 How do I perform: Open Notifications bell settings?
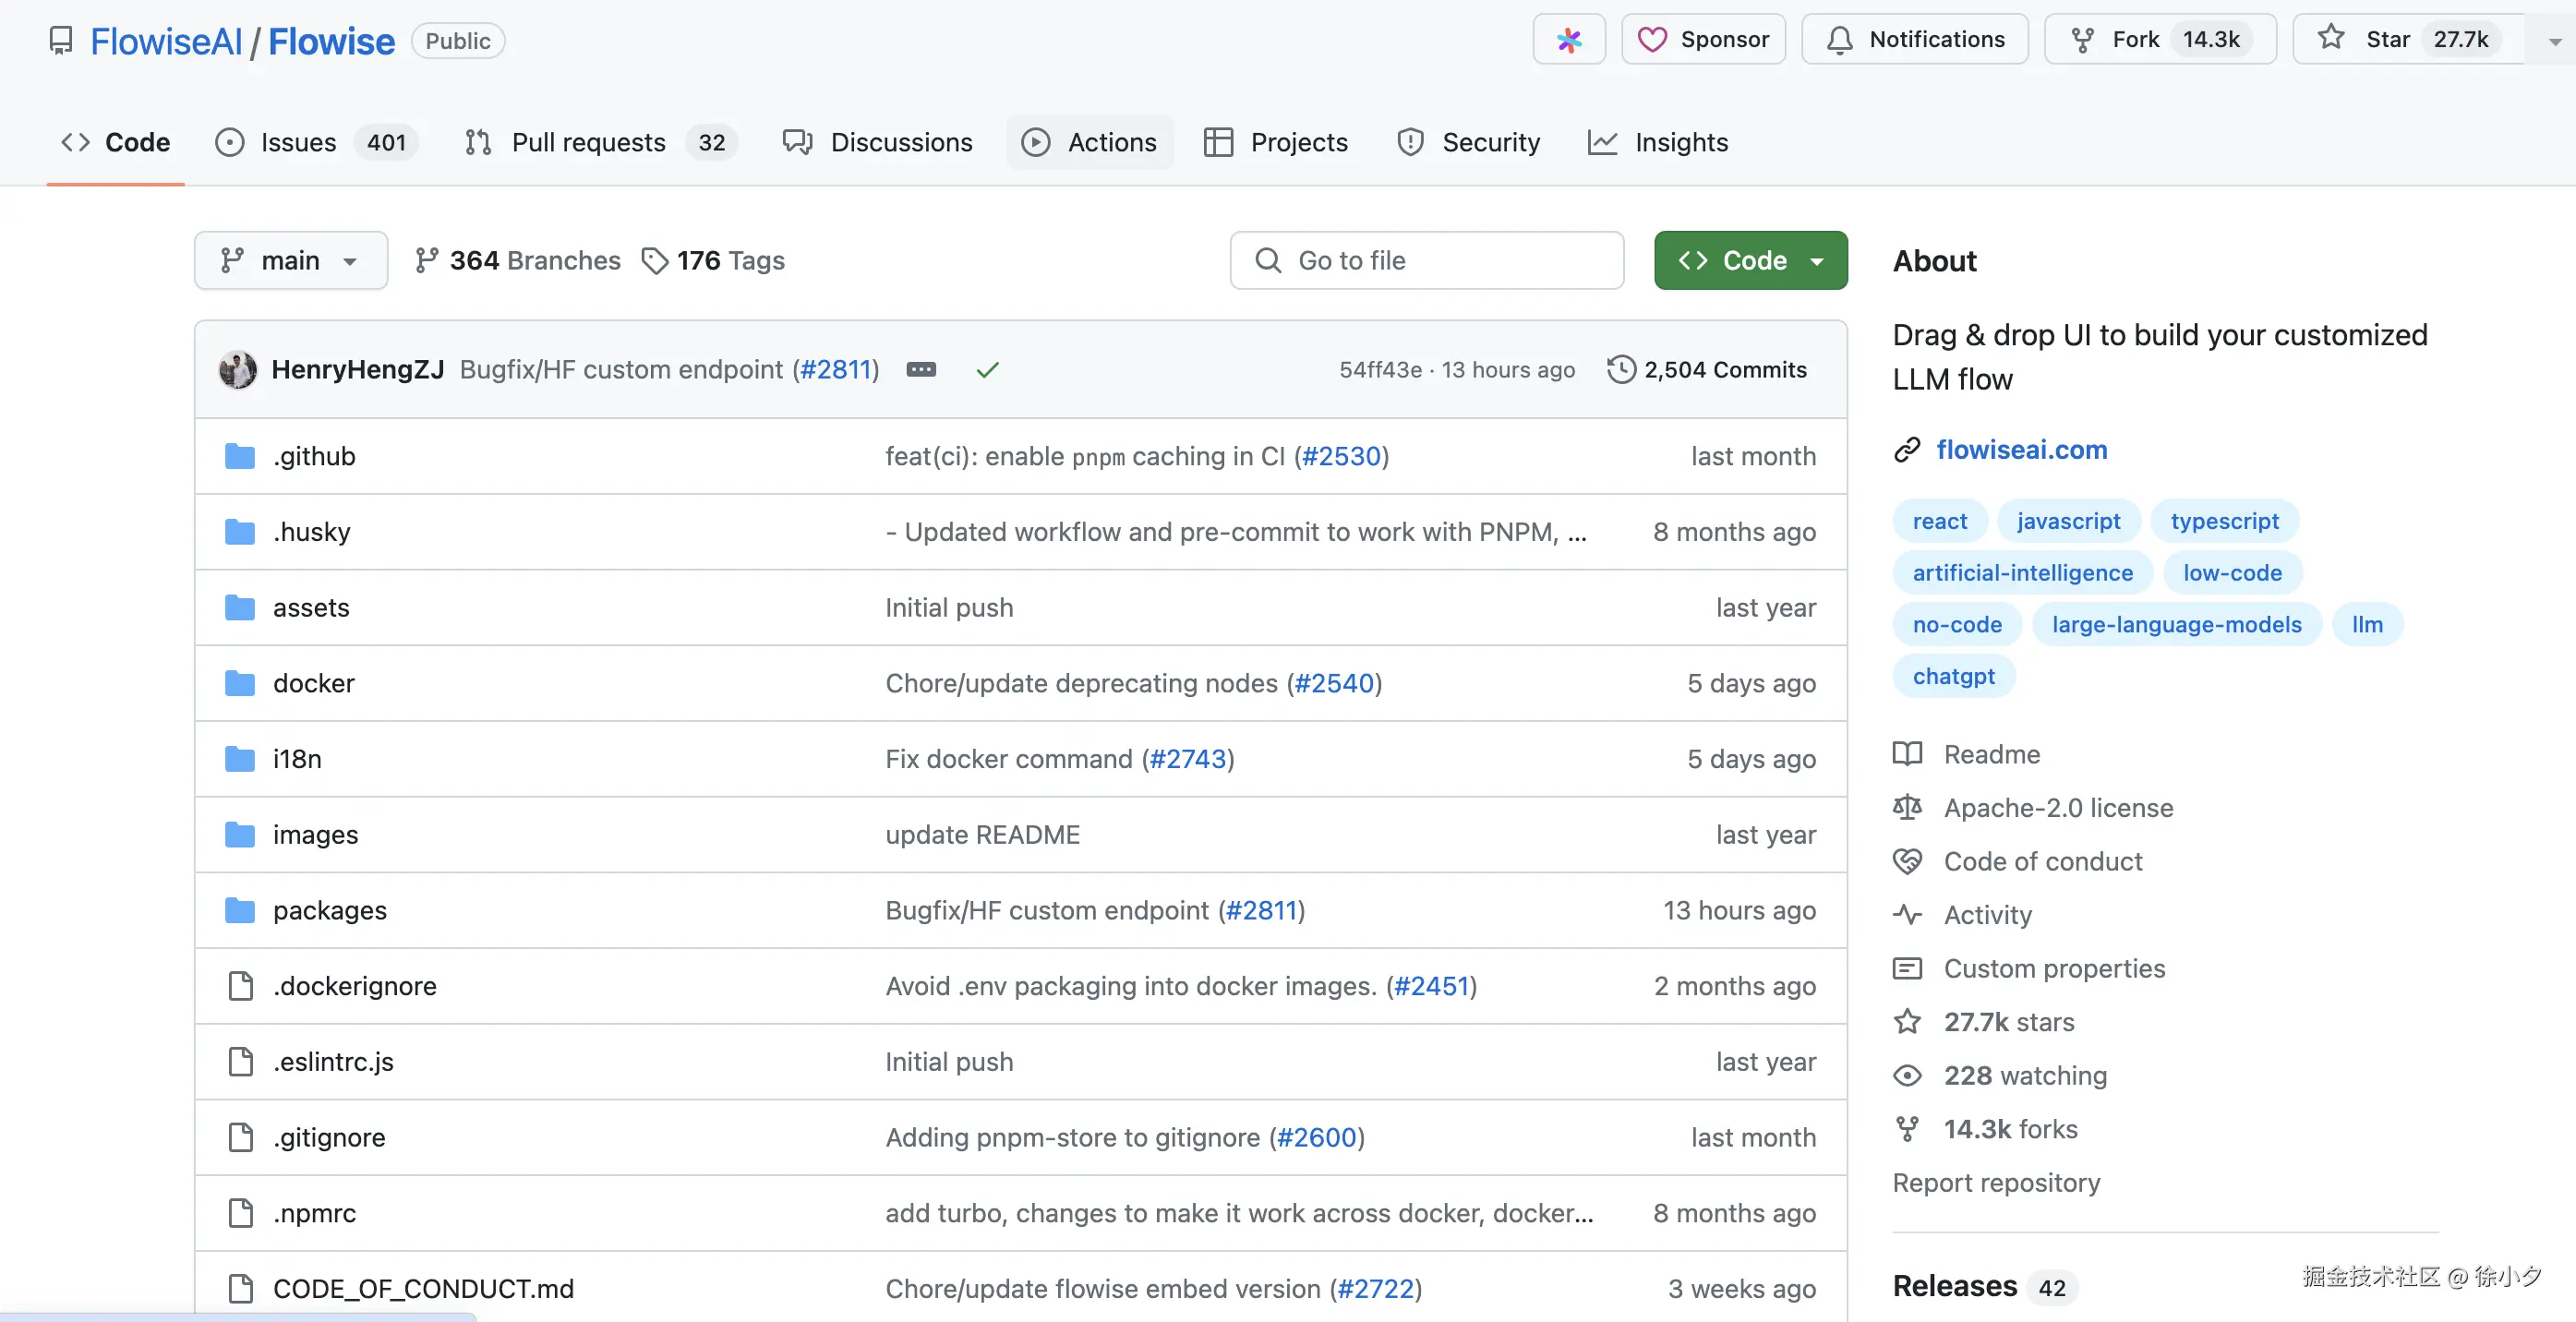1915,40
